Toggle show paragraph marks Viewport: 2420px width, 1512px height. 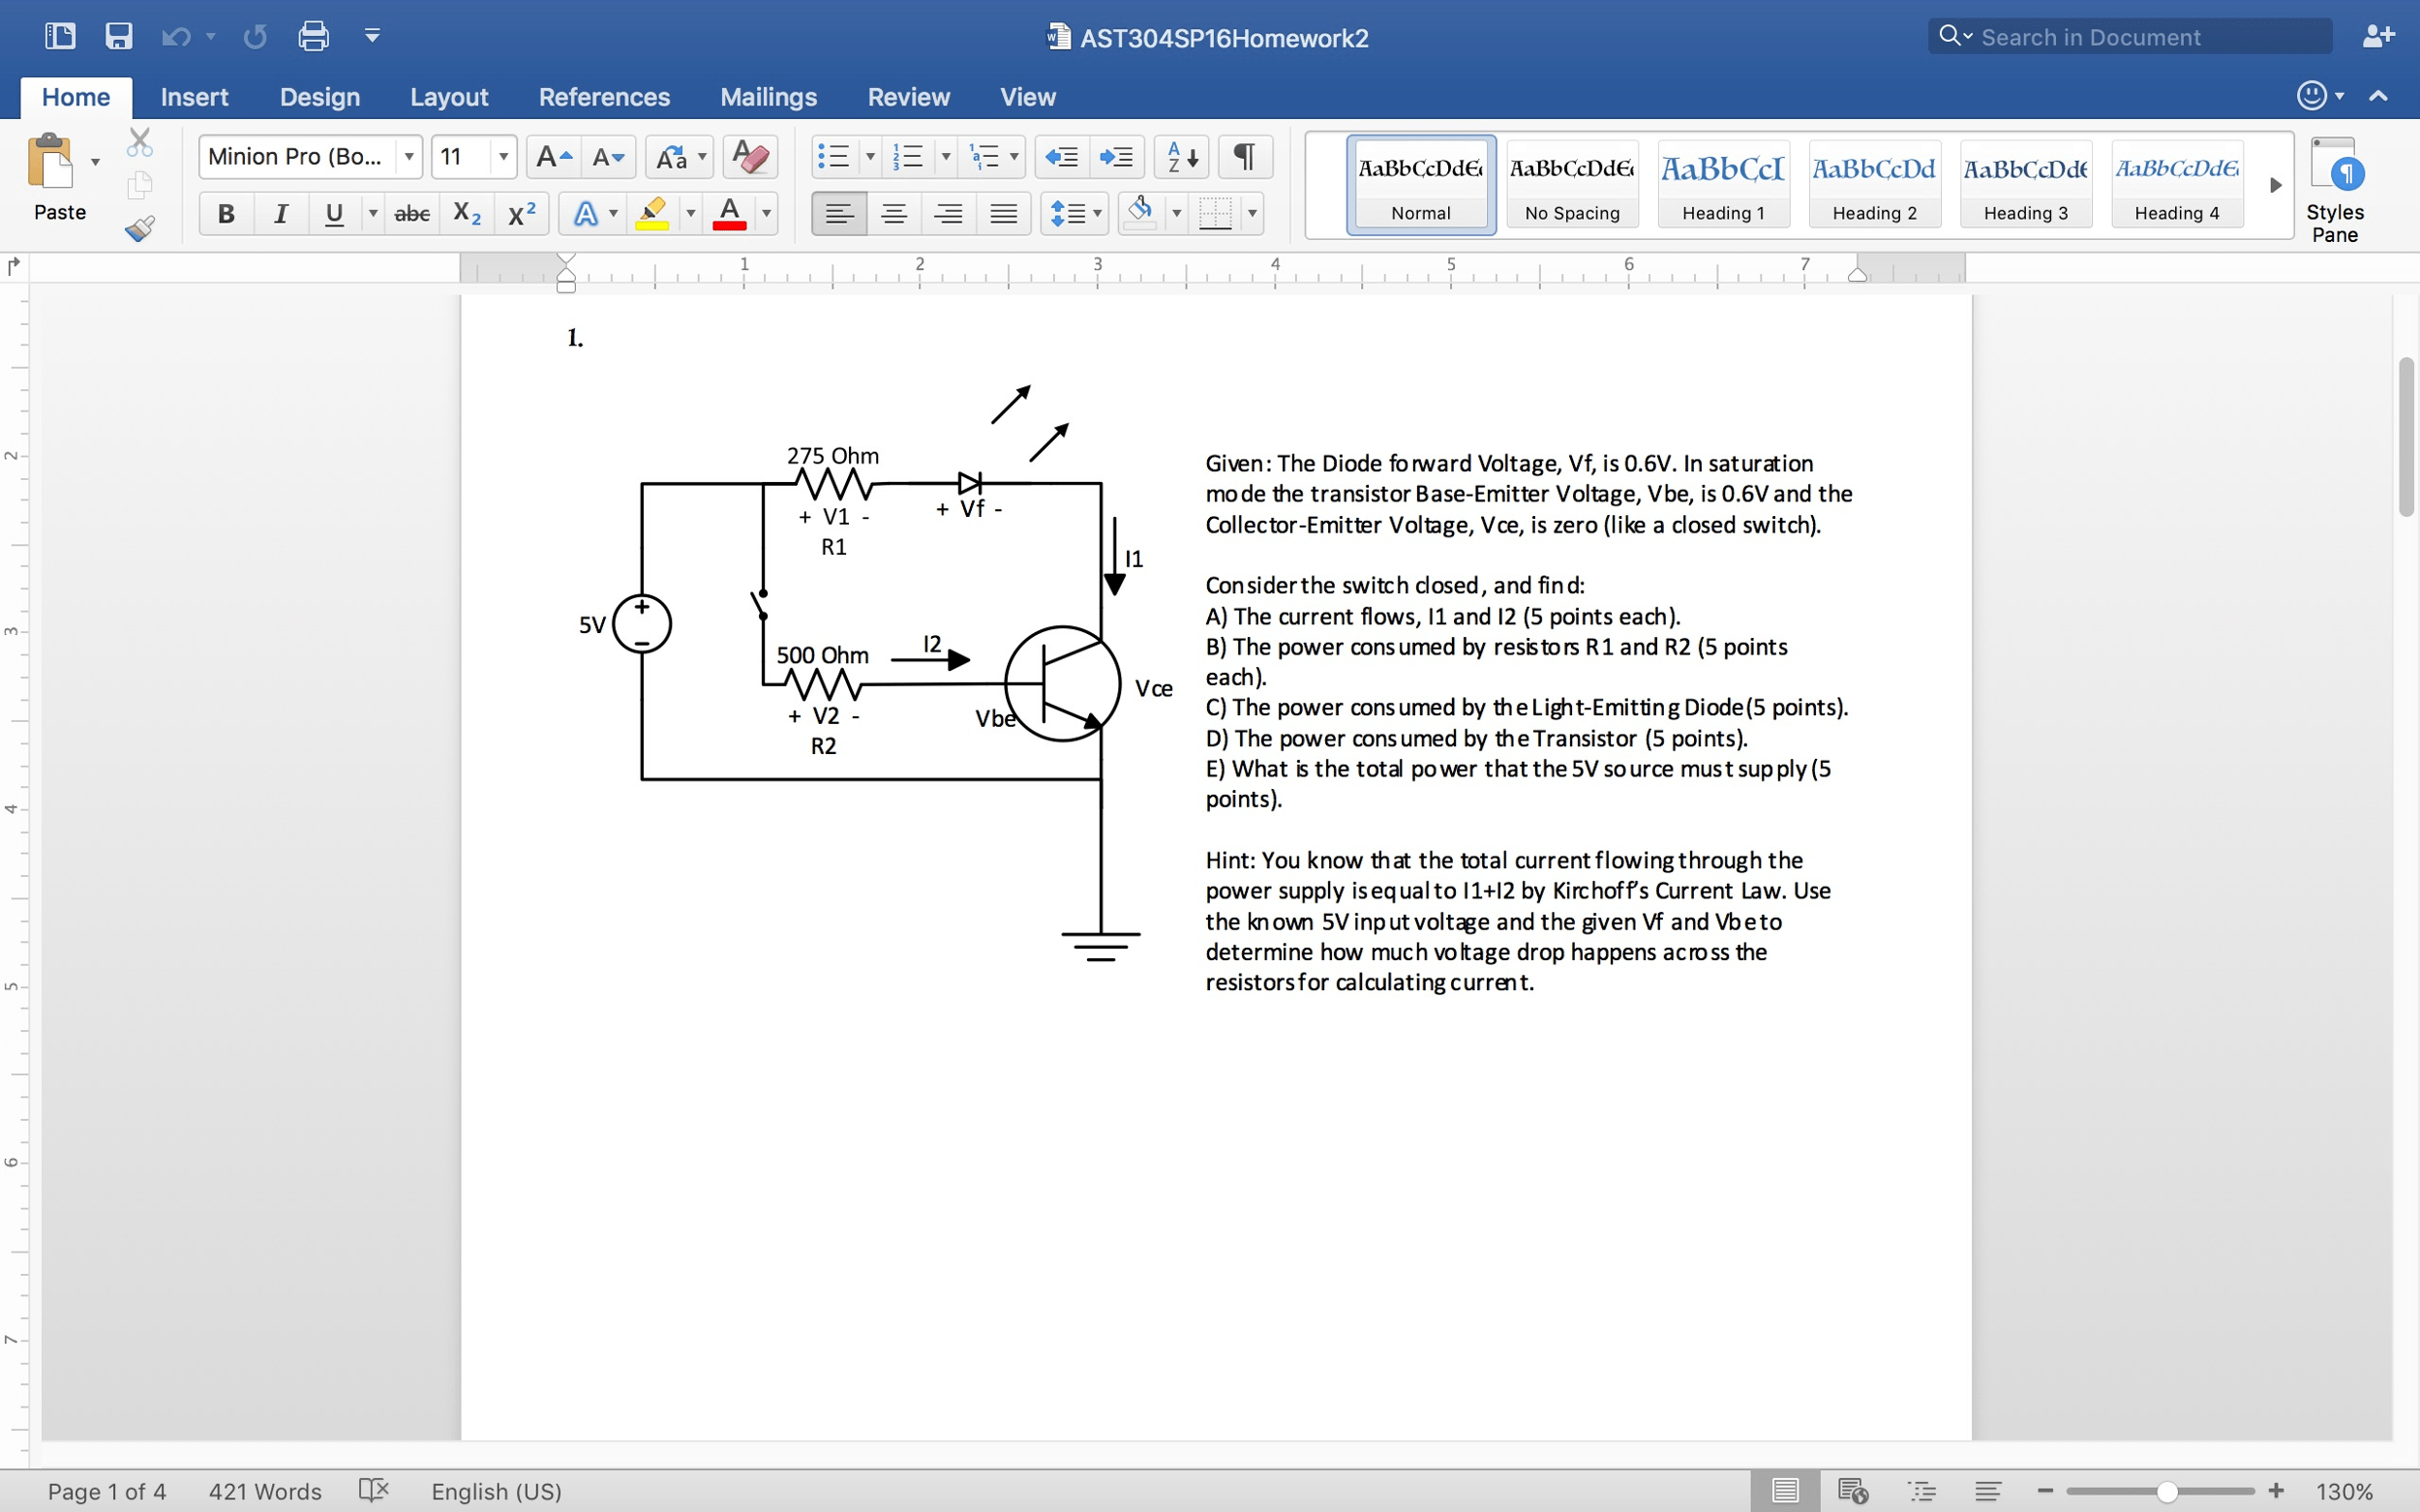(1244, 157)
